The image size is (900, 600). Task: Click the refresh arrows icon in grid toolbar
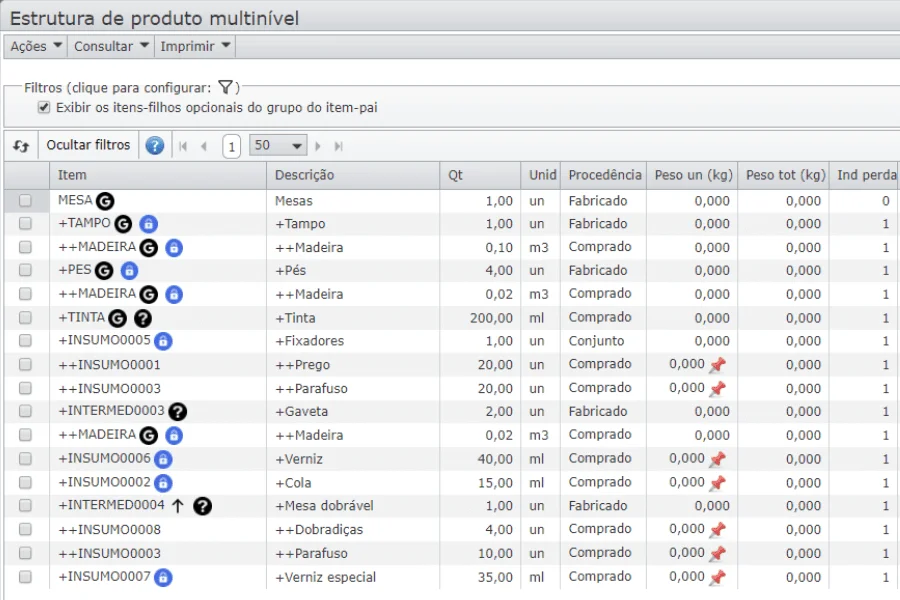pos(21,146)
